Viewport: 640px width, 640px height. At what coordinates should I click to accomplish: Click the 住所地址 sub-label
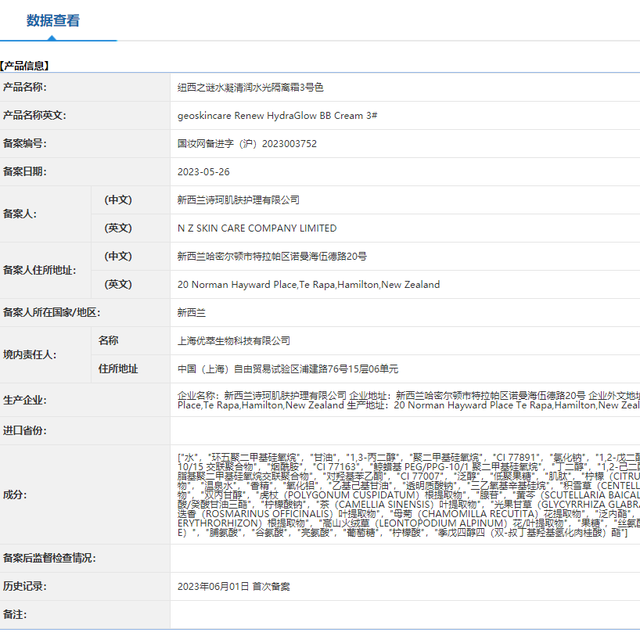click(118, 369)
